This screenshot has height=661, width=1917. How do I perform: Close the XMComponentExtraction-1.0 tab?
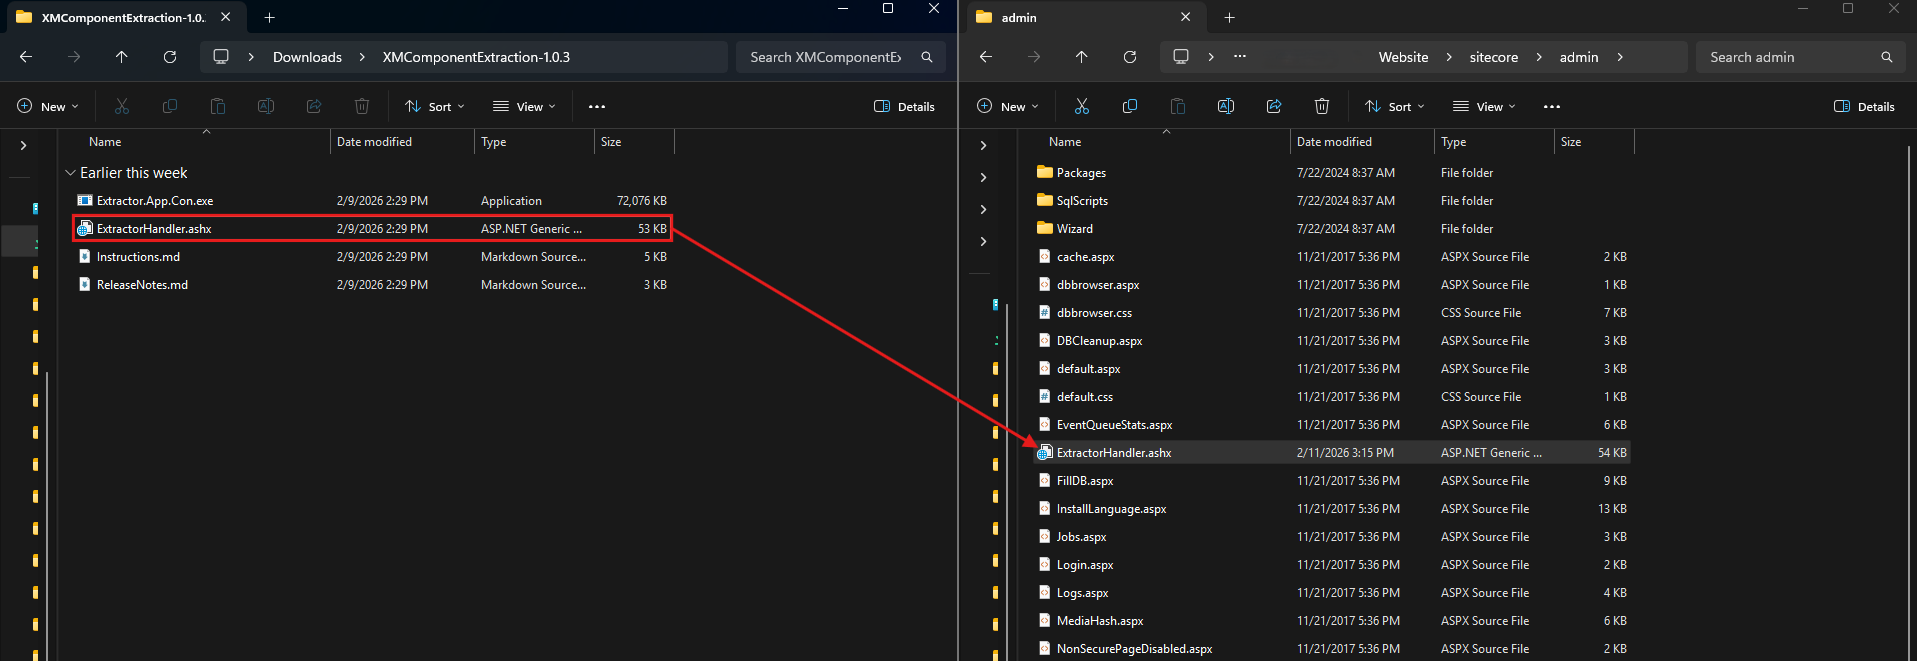pos(225,17)
